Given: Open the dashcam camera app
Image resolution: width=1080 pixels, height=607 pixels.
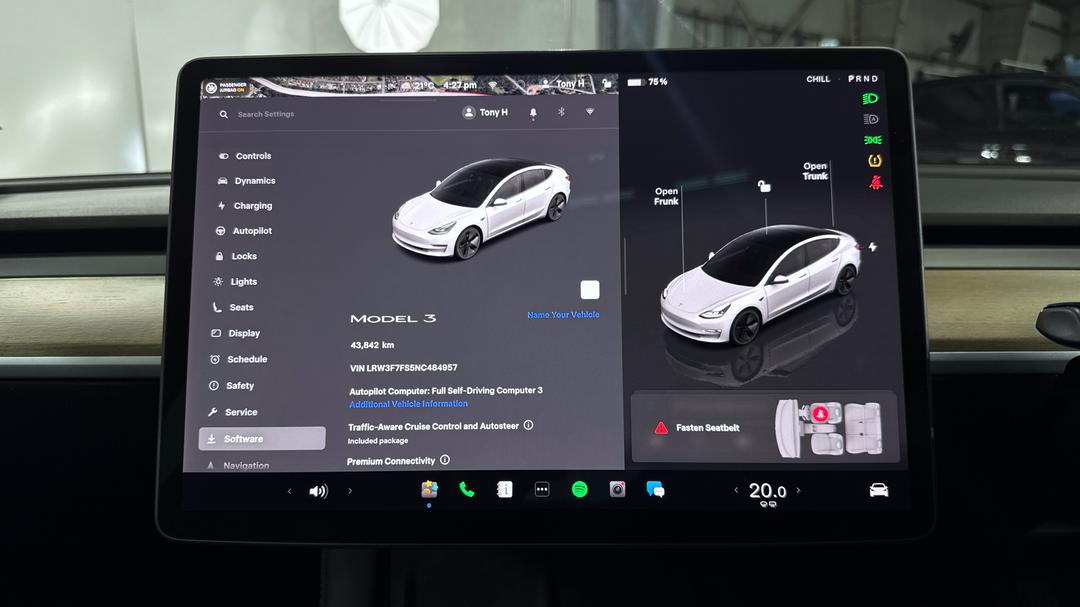Looking at the screenshot, I should click(x=617, y=489).
